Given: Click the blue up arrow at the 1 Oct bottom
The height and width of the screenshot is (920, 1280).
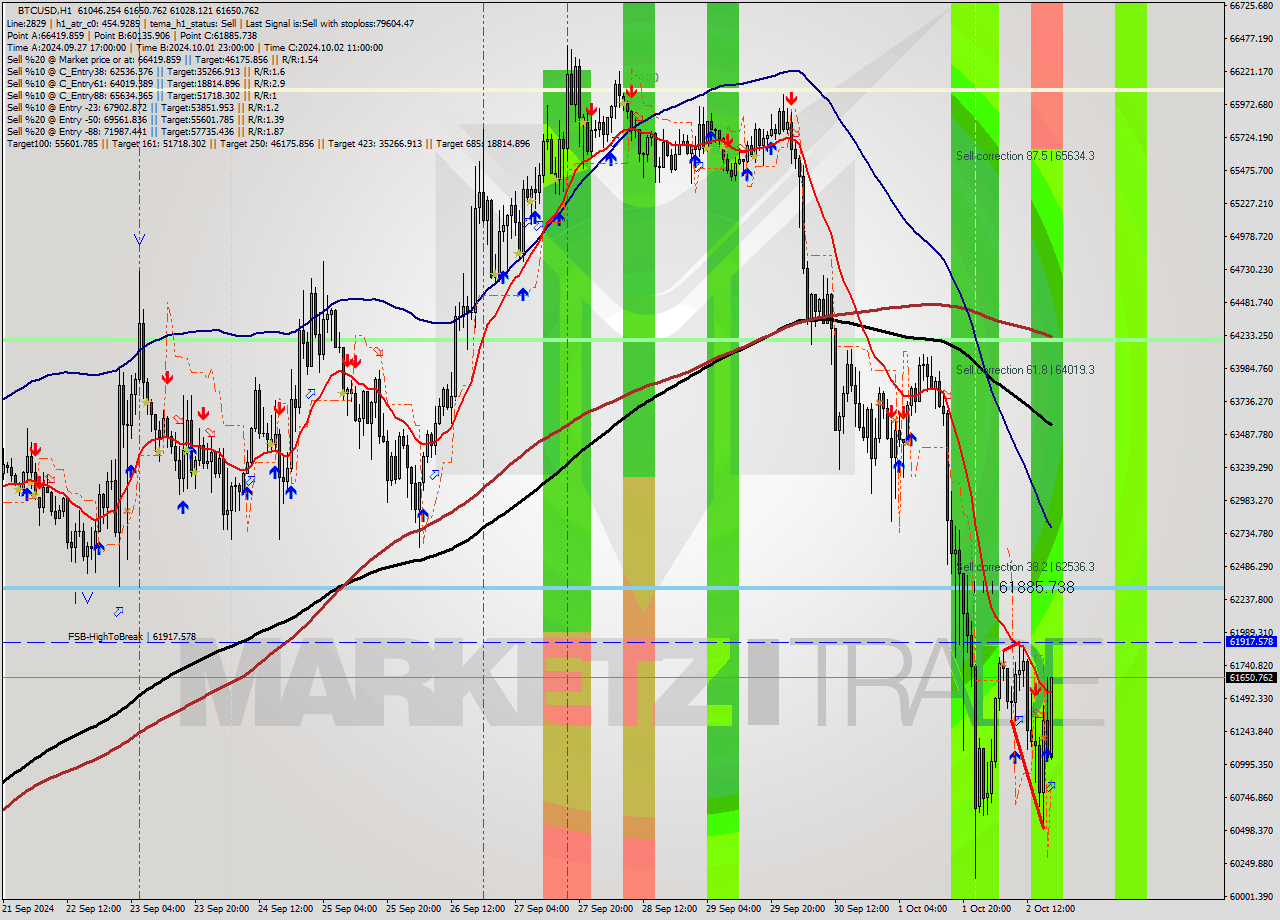Looking at the screenshot, I should 1015,755.
